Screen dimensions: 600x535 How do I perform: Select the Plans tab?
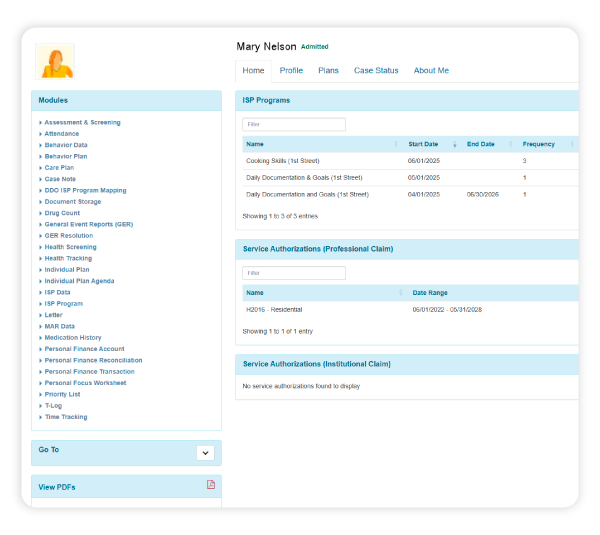328,71
